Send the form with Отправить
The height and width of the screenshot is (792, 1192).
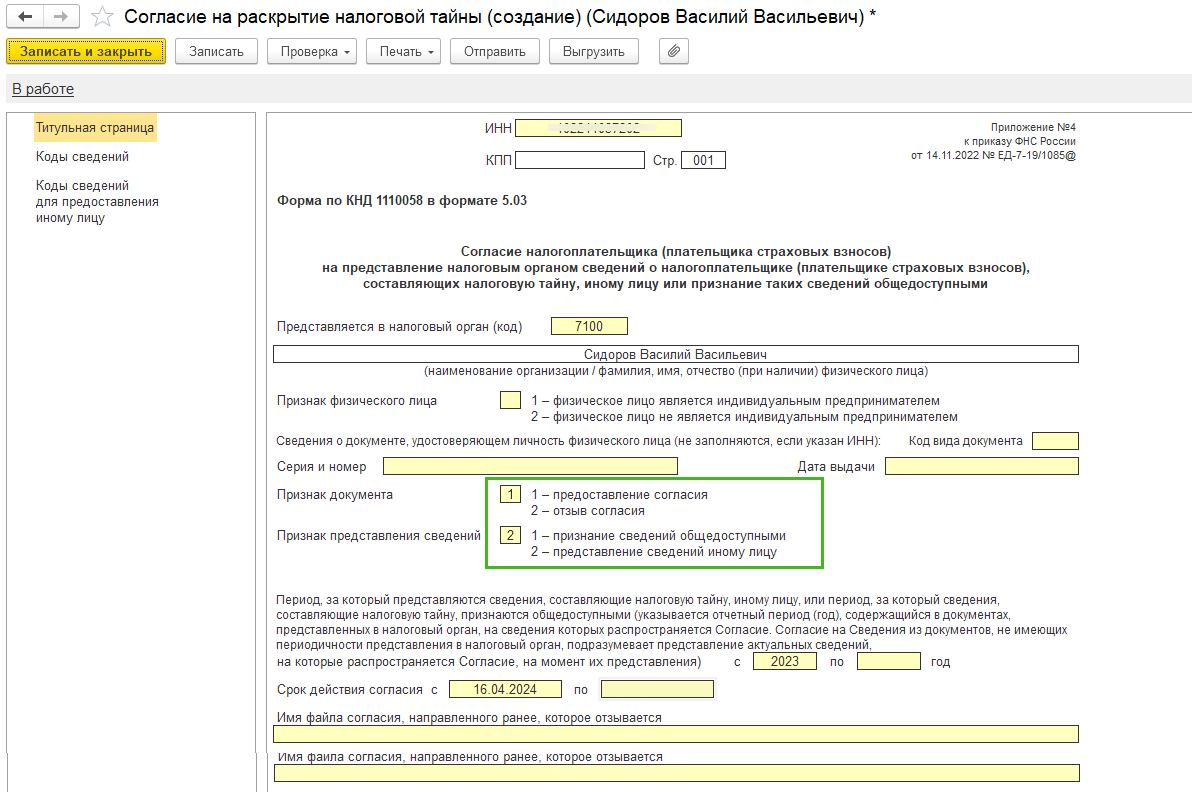494,52
